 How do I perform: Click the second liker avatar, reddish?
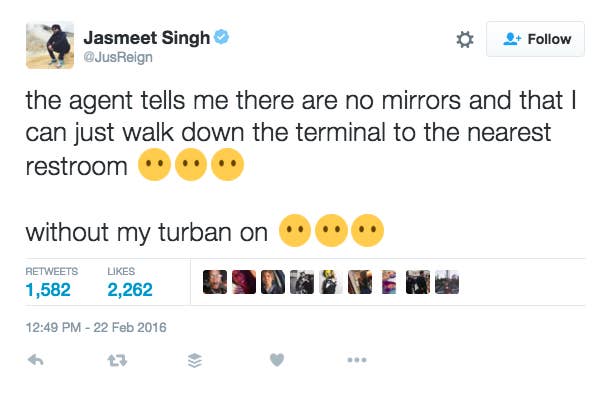[244, 282]
